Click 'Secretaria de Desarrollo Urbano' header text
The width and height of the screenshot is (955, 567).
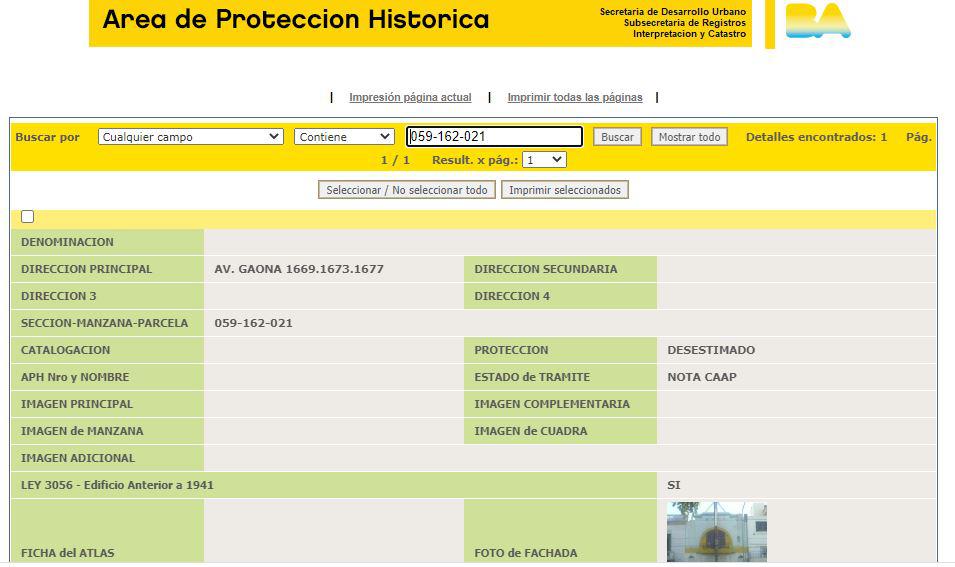(672, 12)
